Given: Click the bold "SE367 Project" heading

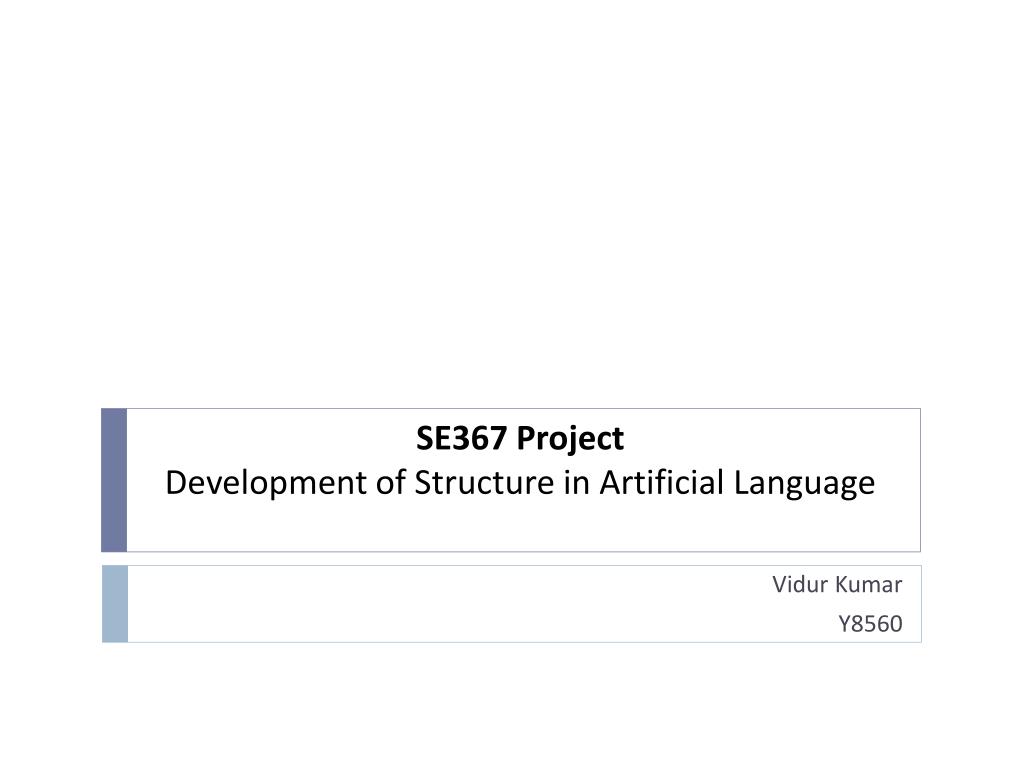Looking at the screenshot, I should 520,439.
